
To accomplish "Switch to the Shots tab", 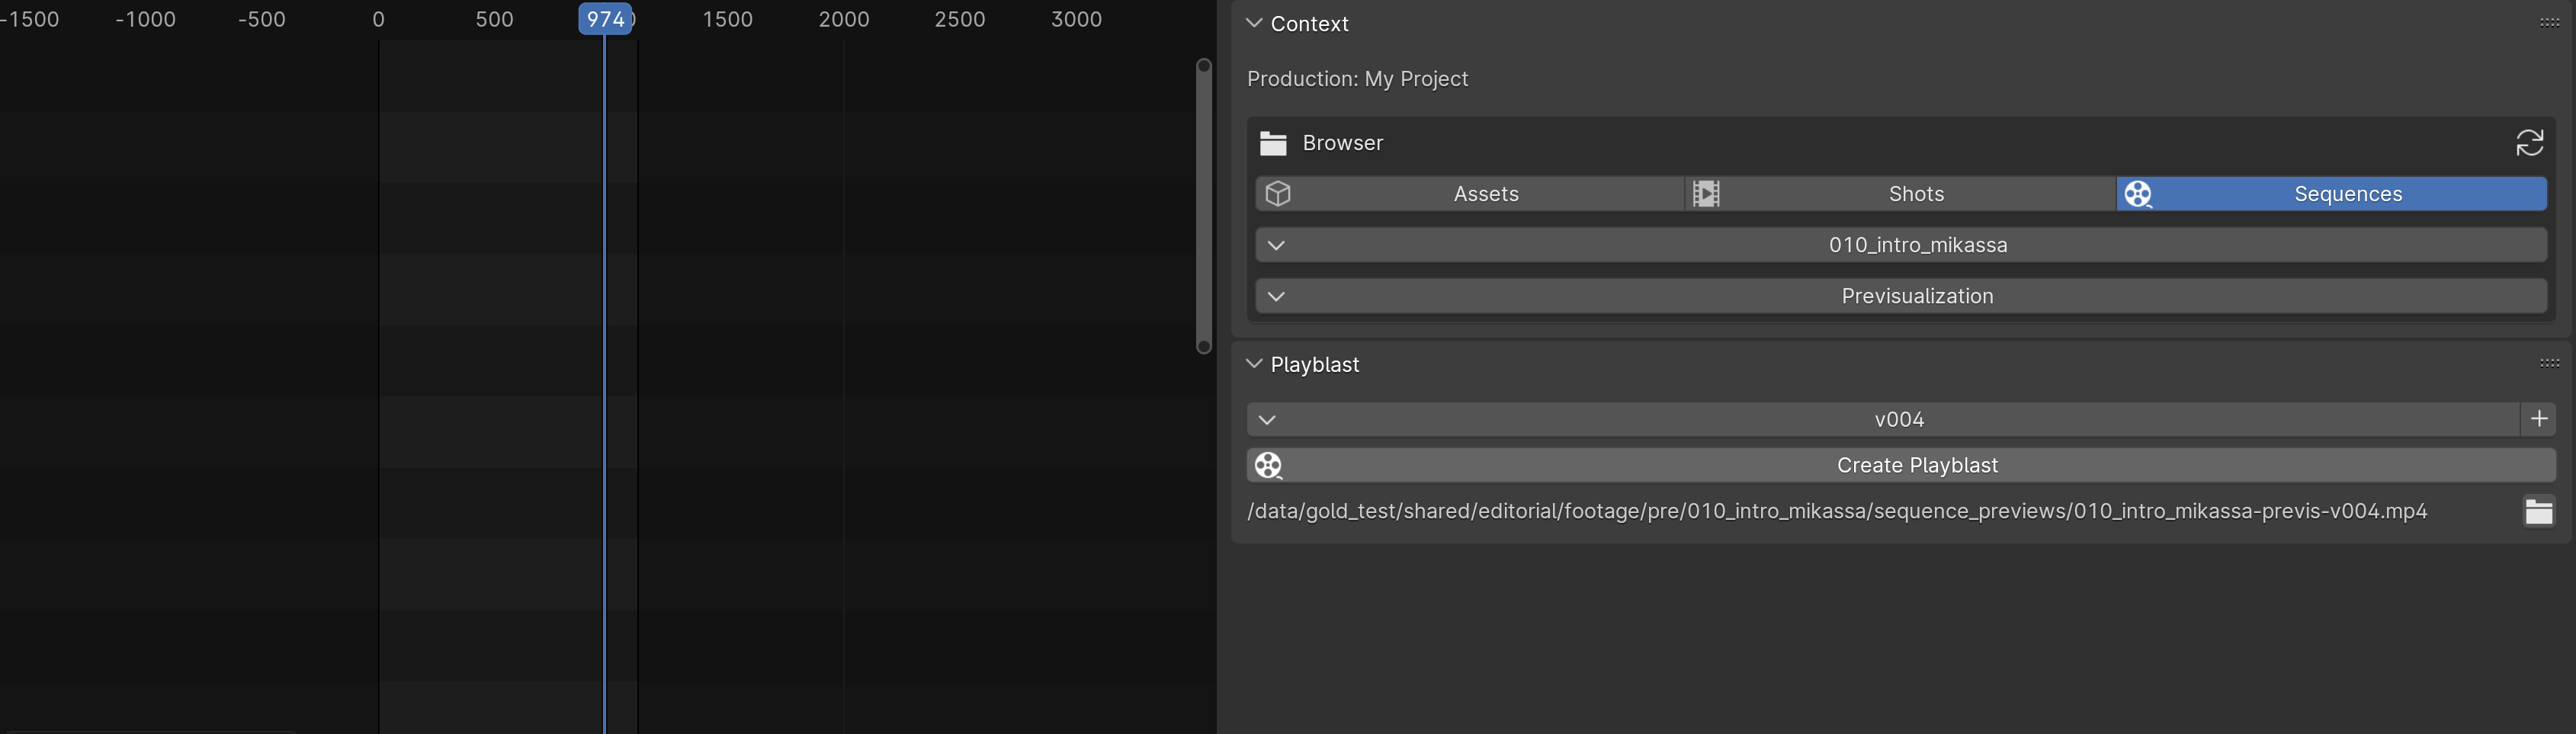I will pyautogui.click(x=1900, y=194).
